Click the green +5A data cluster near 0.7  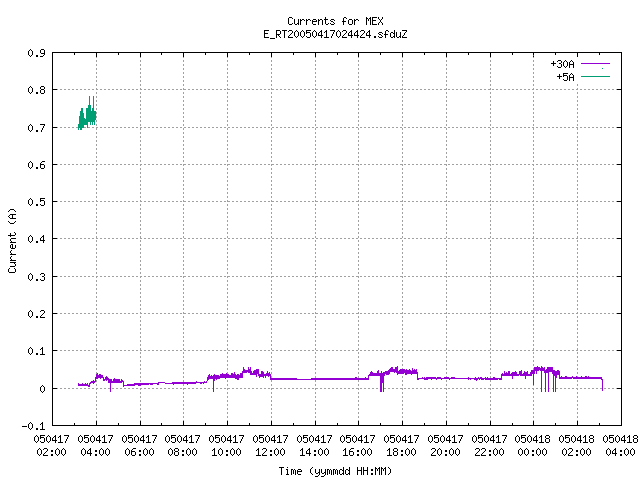point(87,116)
